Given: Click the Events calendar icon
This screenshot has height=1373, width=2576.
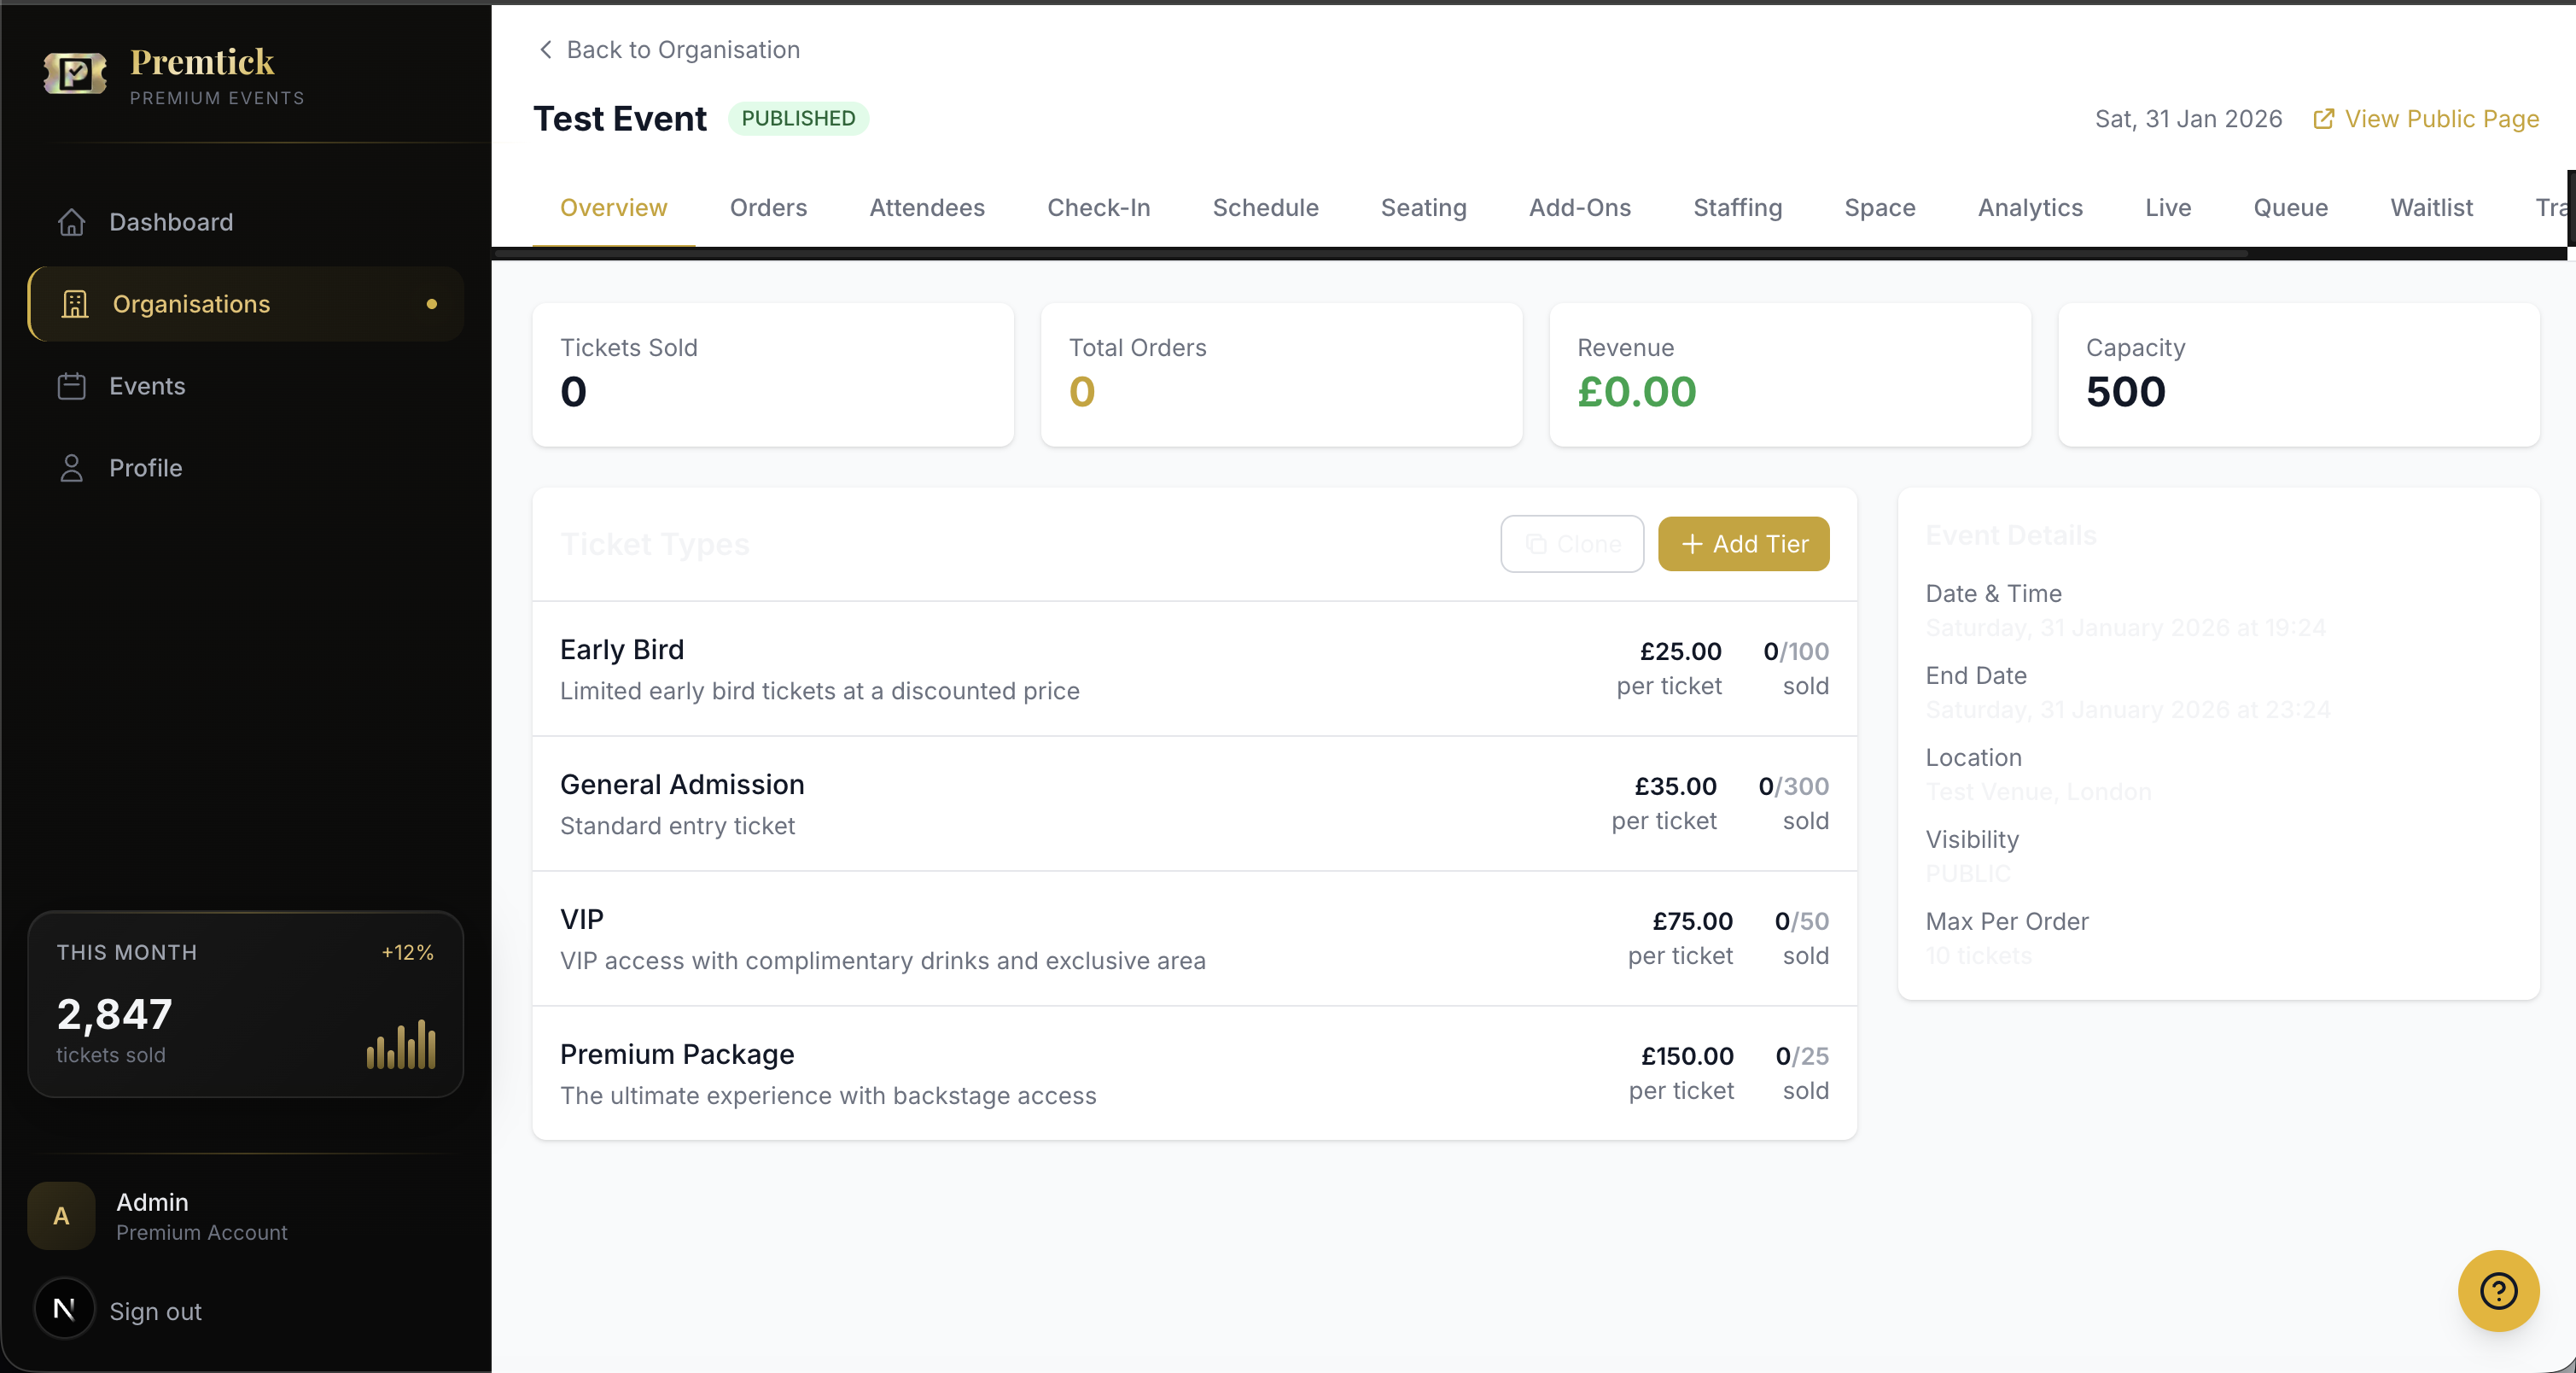Looking at the screenshot, I should click(72, 386).
